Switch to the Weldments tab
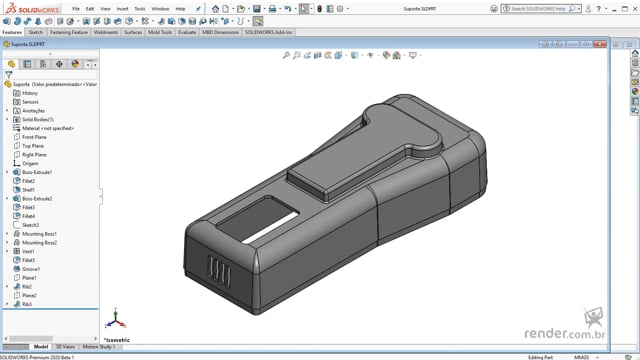 tap(106, 32)
